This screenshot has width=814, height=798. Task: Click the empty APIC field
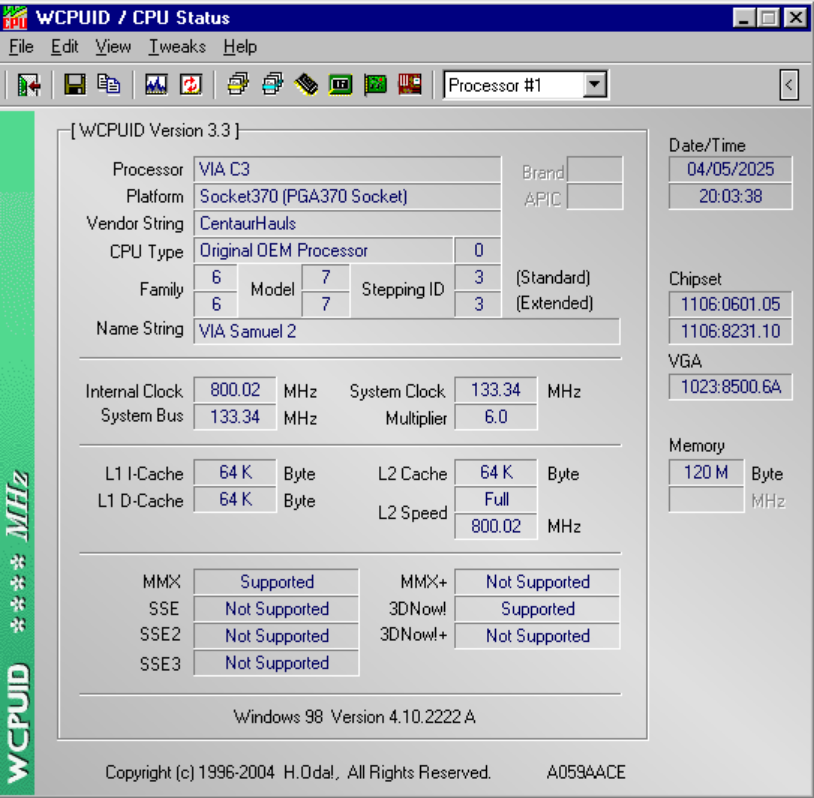point(595,196)
